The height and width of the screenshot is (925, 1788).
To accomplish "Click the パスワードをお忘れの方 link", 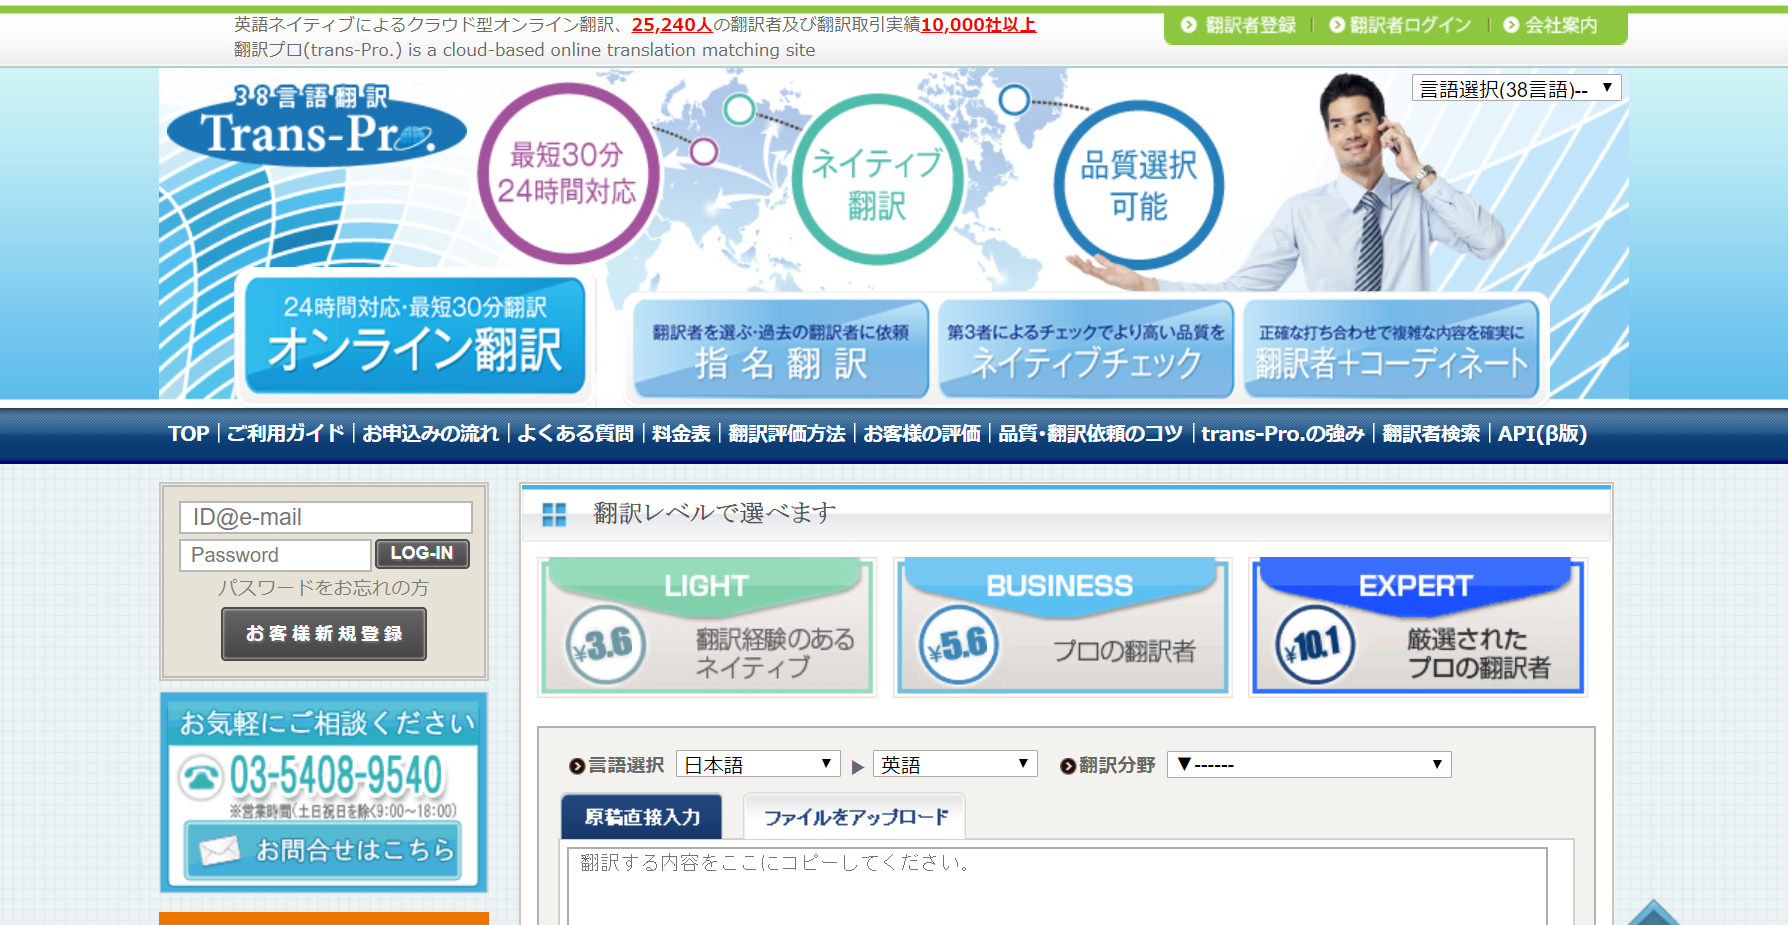I will [323, 588].
